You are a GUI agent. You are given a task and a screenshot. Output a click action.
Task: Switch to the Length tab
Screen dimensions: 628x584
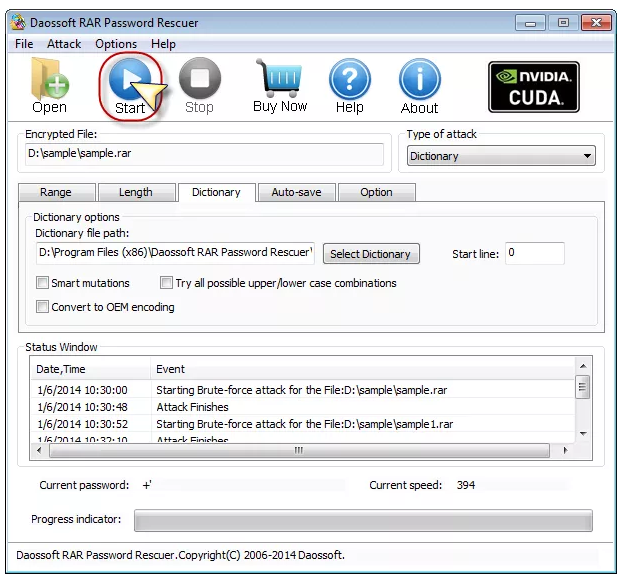point(136,192)
